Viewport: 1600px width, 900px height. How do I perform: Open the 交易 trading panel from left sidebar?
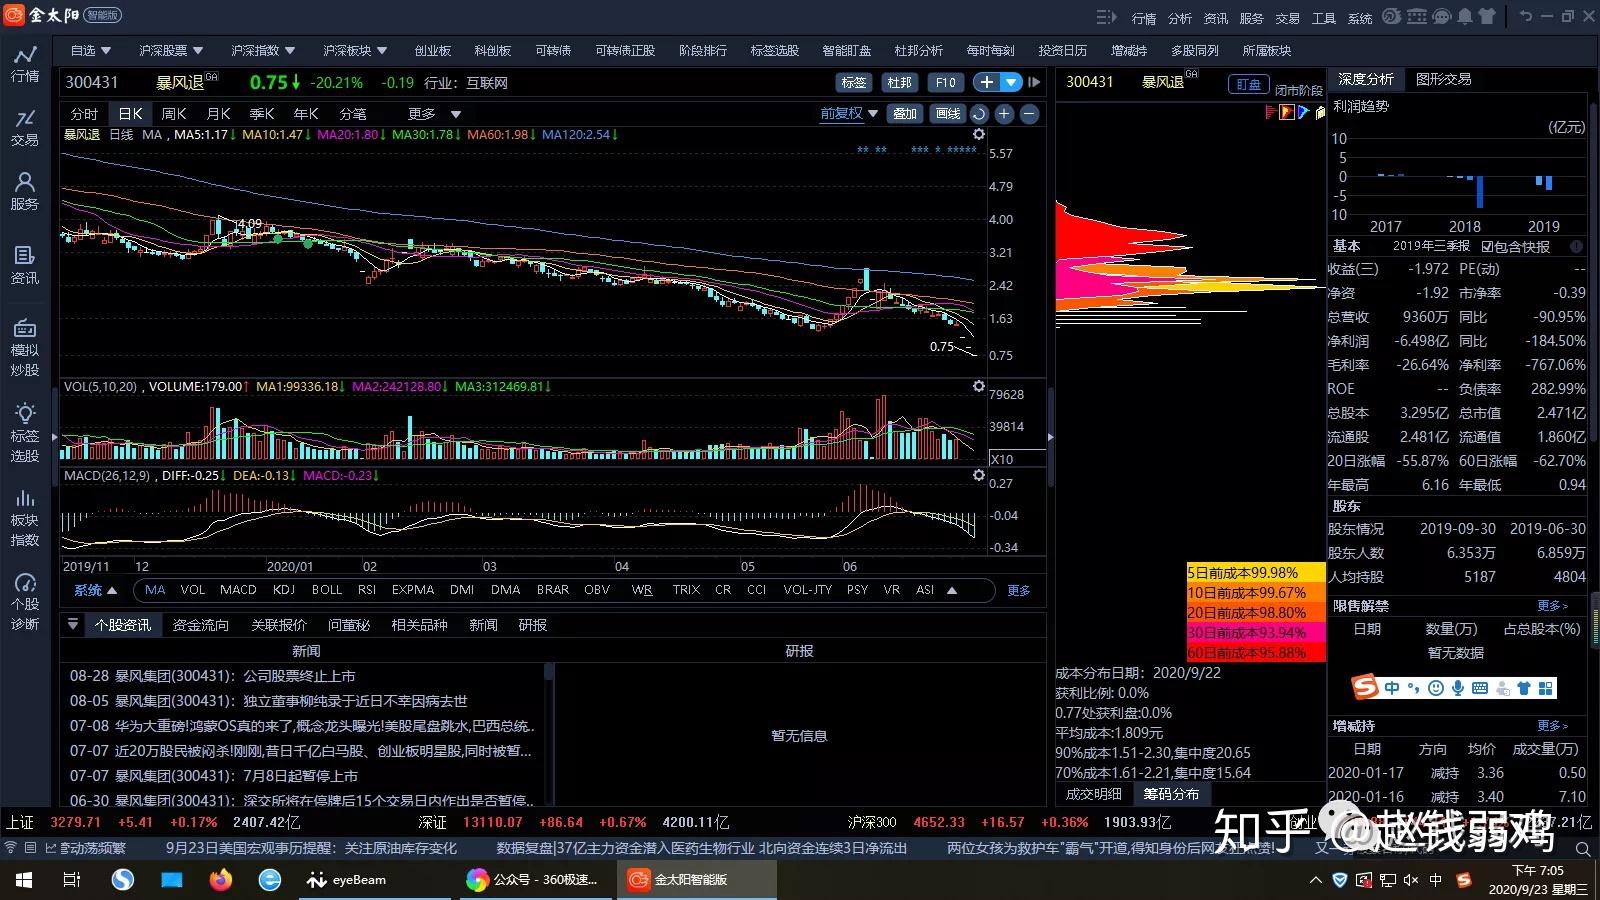pos(25,128)
